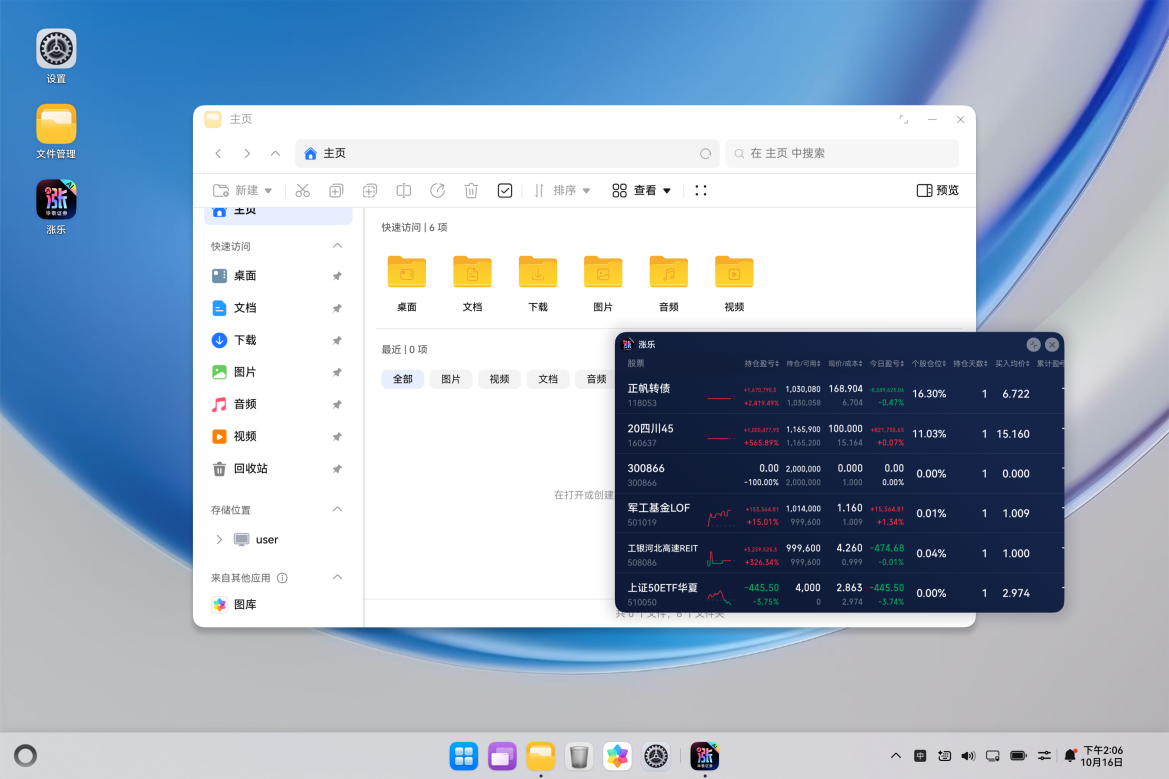Collapse the 来自其他应用 sidebar section
1169x779 pixels.
click(338, 578)
